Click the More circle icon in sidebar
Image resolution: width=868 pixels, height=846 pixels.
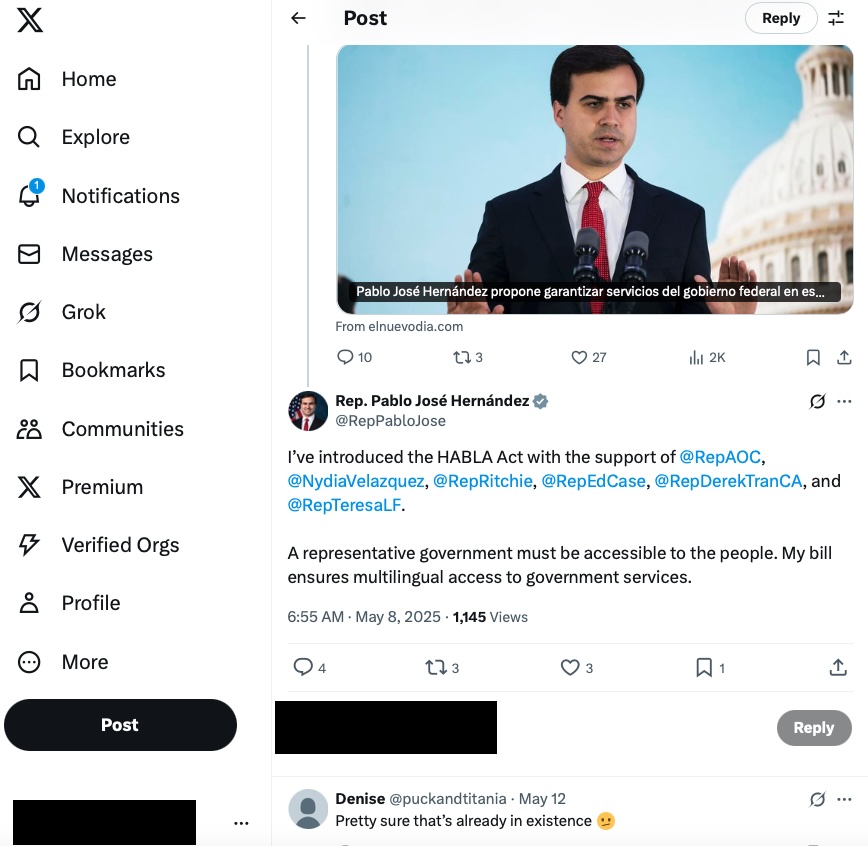[x=29, y=662]
